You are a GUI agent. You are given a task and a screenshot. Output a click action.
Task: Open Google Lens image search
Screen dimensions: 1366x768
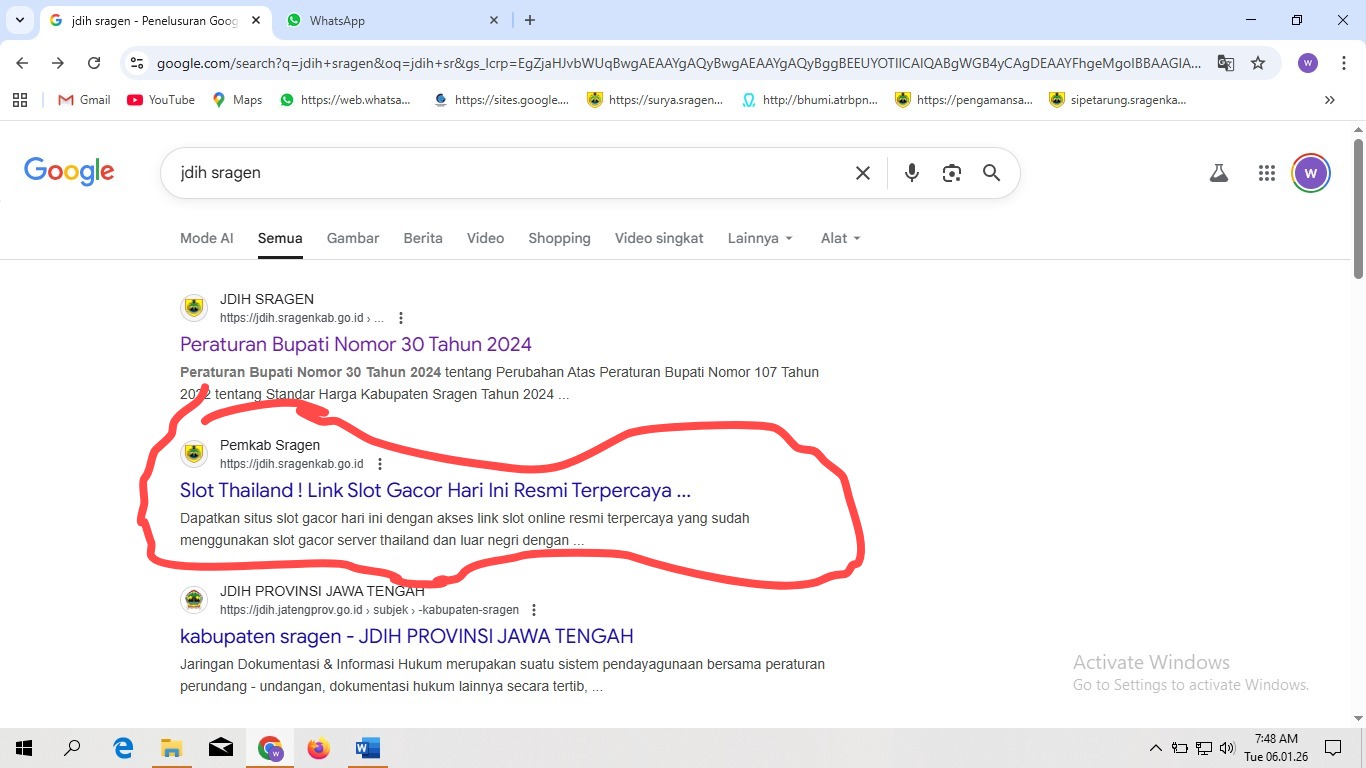click(951, 172)
